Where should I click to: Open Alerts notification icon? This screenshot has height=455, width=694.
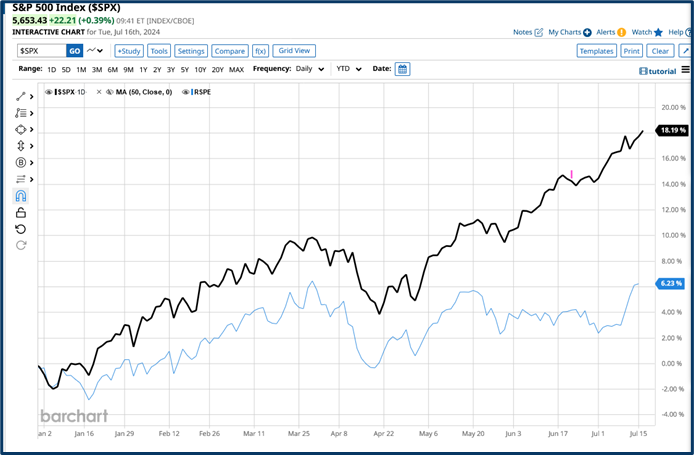(622, 32)
